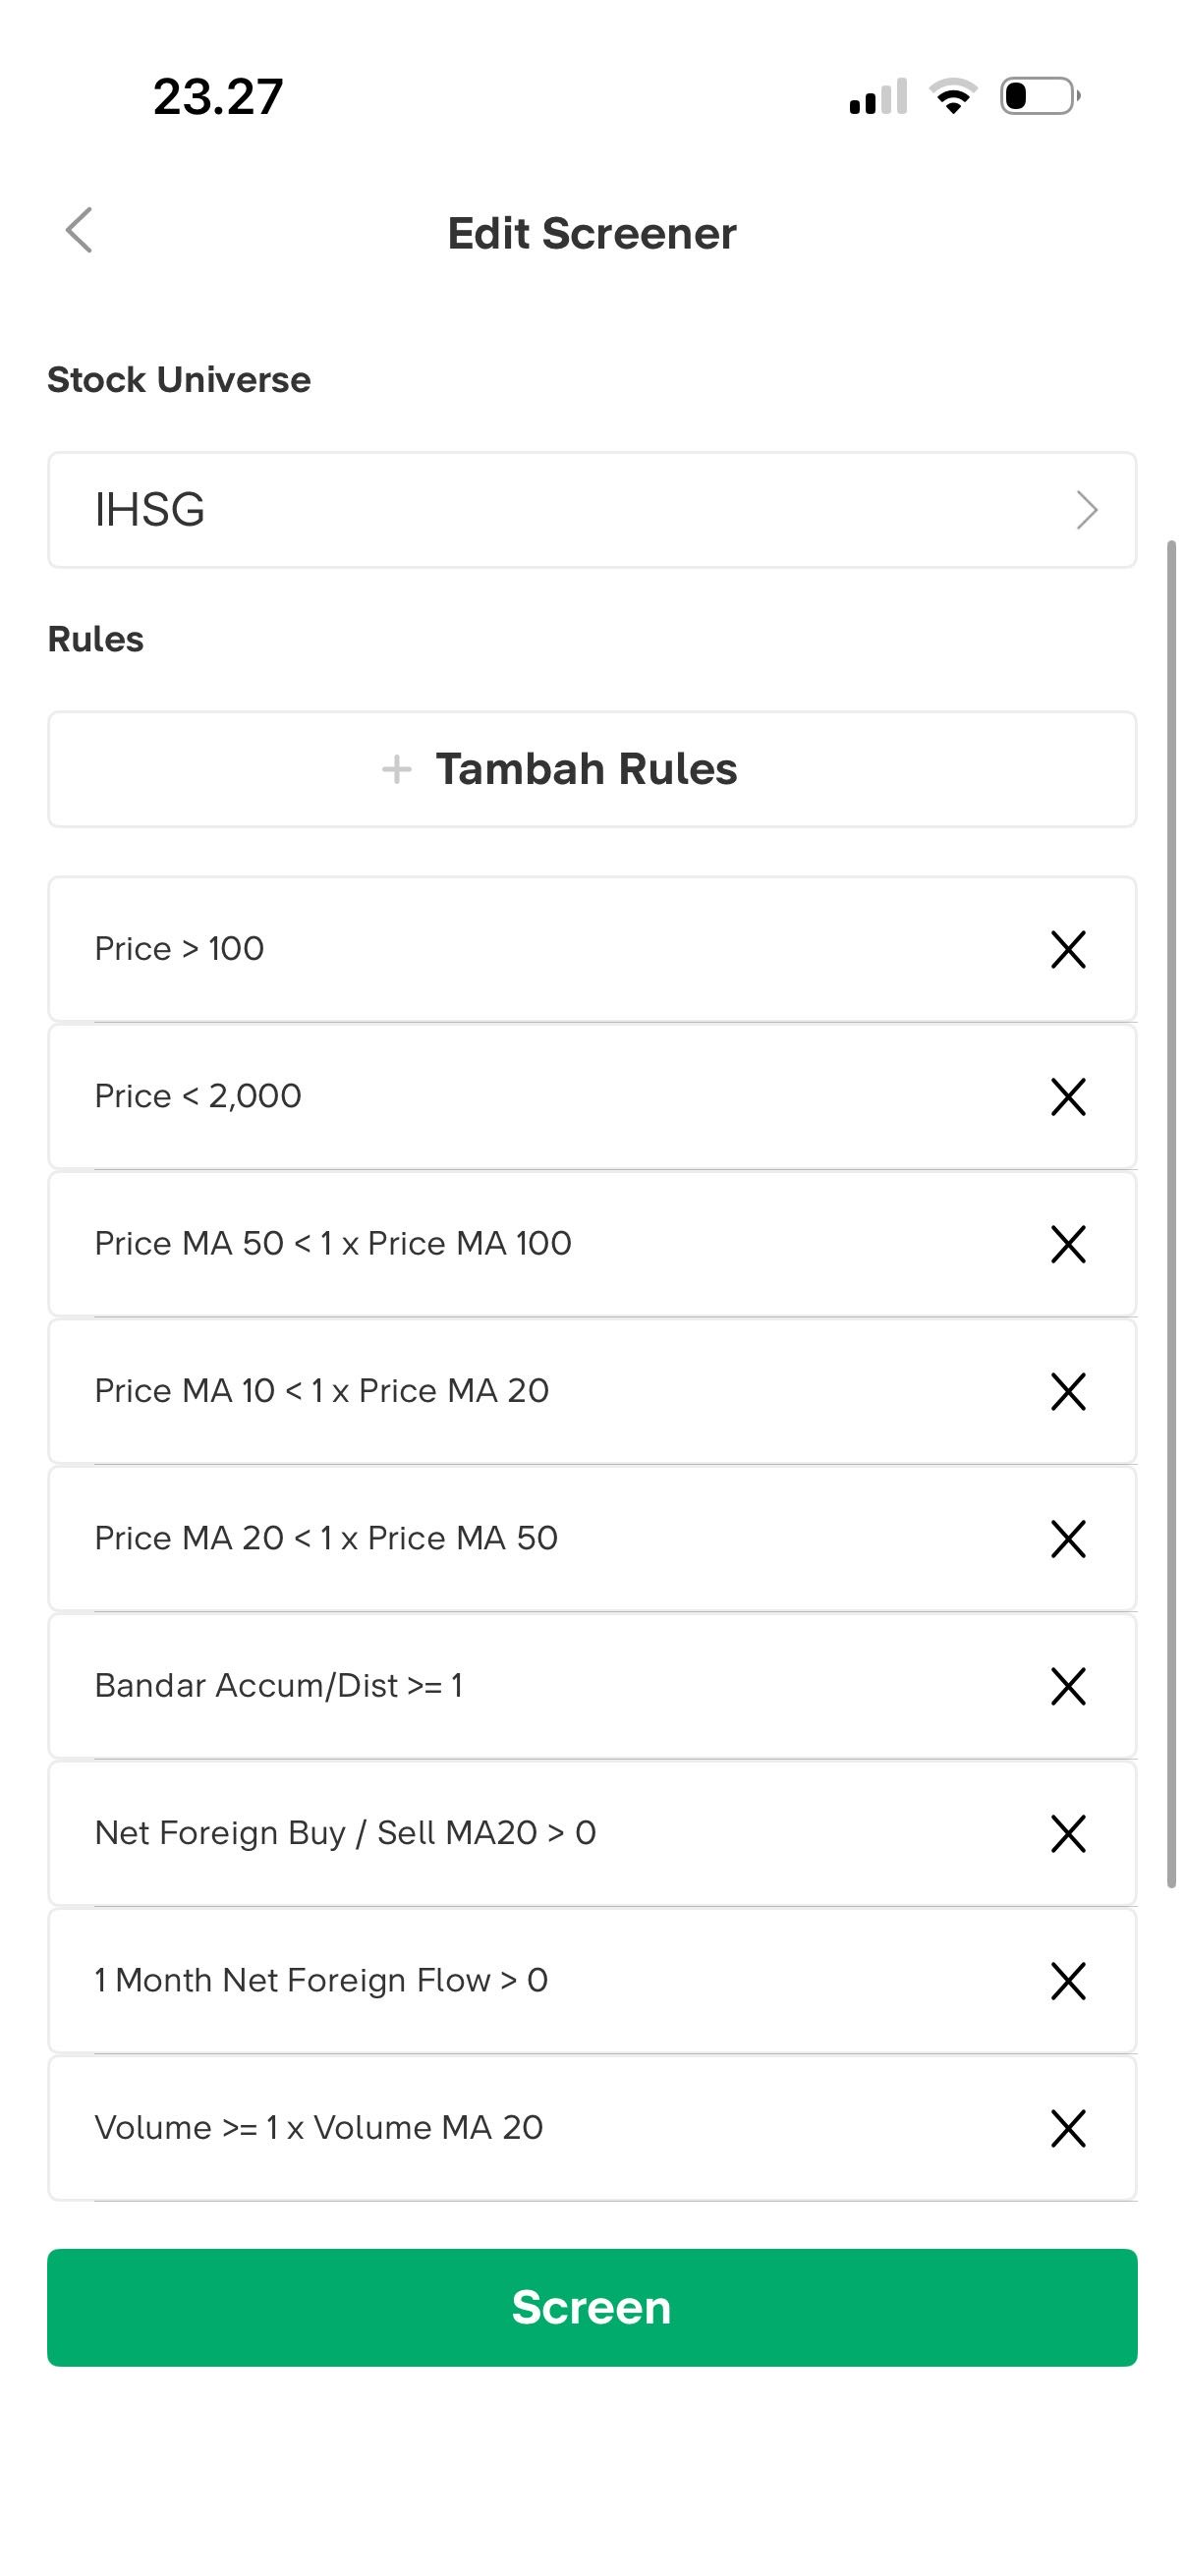Edit the Bandar Accum/Dist >= 1 rule text
Viewport: 1185px width, 2576px height.
[x=279, y=1686]
